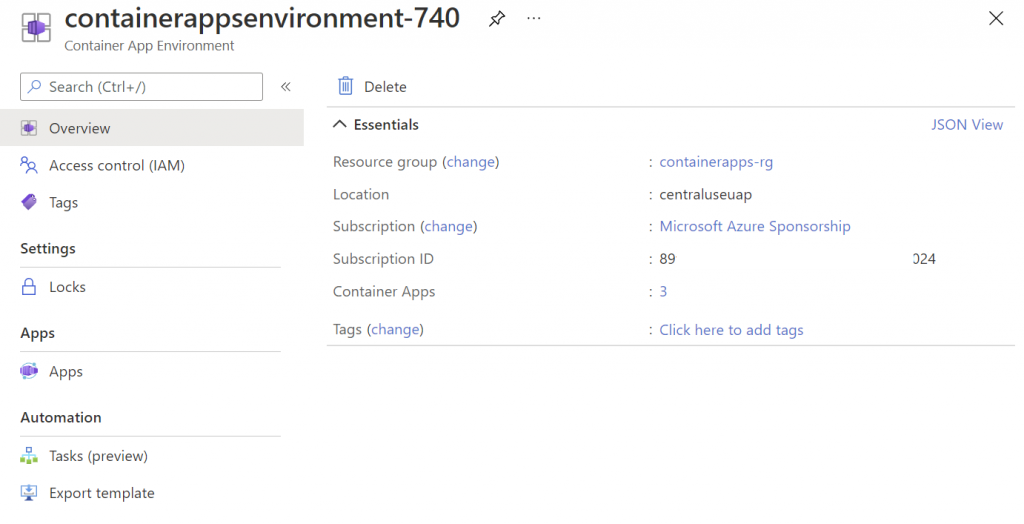The width and height of the screenshot is (1024, 524).
Task: Click the Subscription ID label
Action: point(383,259)
